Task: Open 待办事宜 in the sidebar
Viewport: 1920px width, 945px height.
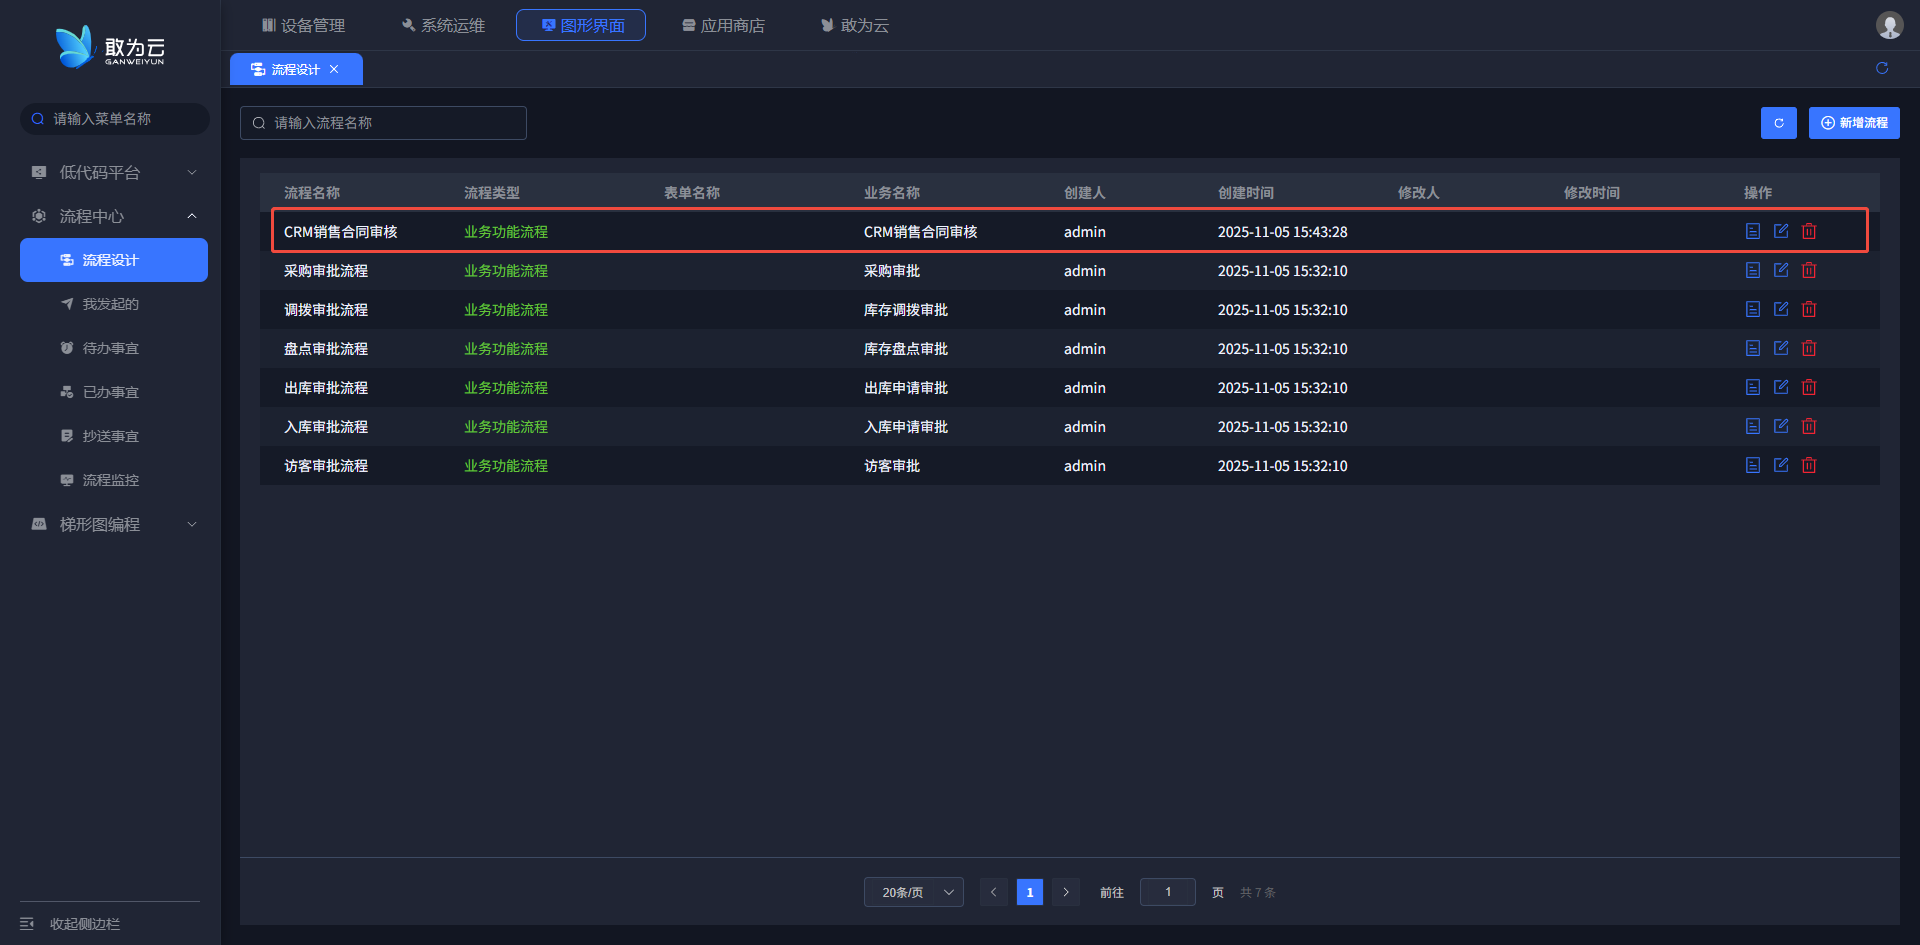Action: (110, 348)
